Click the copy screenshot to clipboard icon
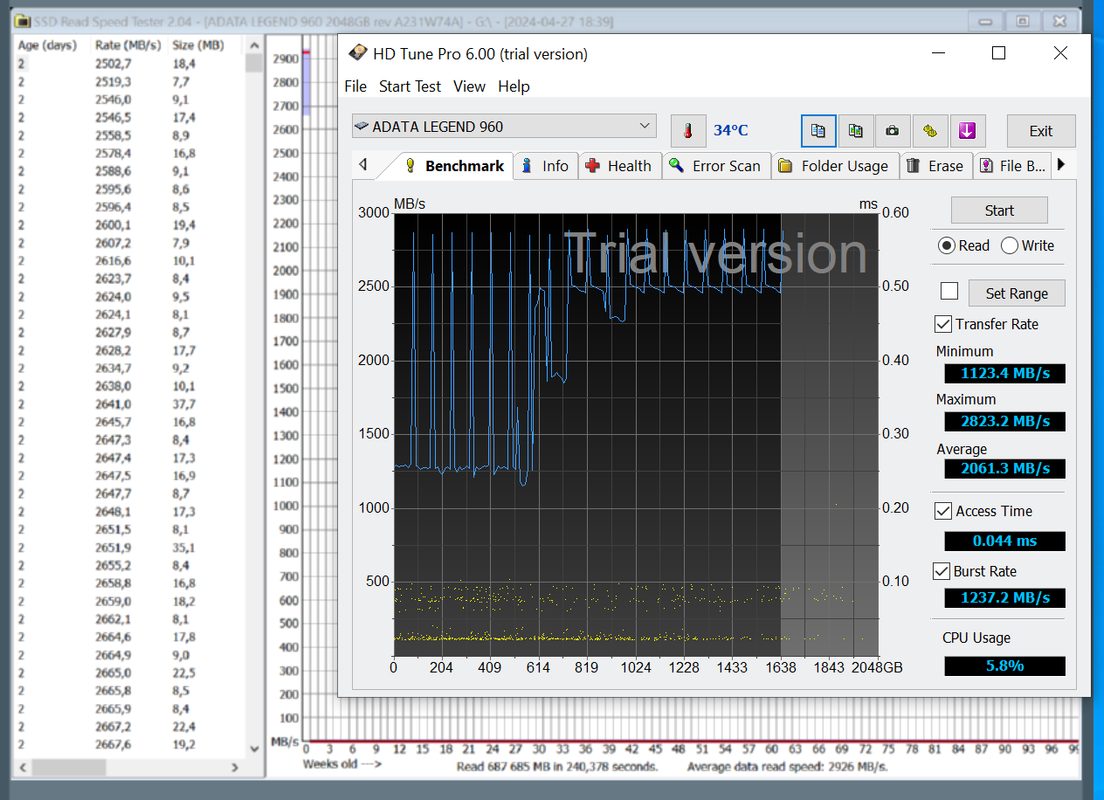The width and height of the screenshot is (1104, 800). [x=855, y=130]
